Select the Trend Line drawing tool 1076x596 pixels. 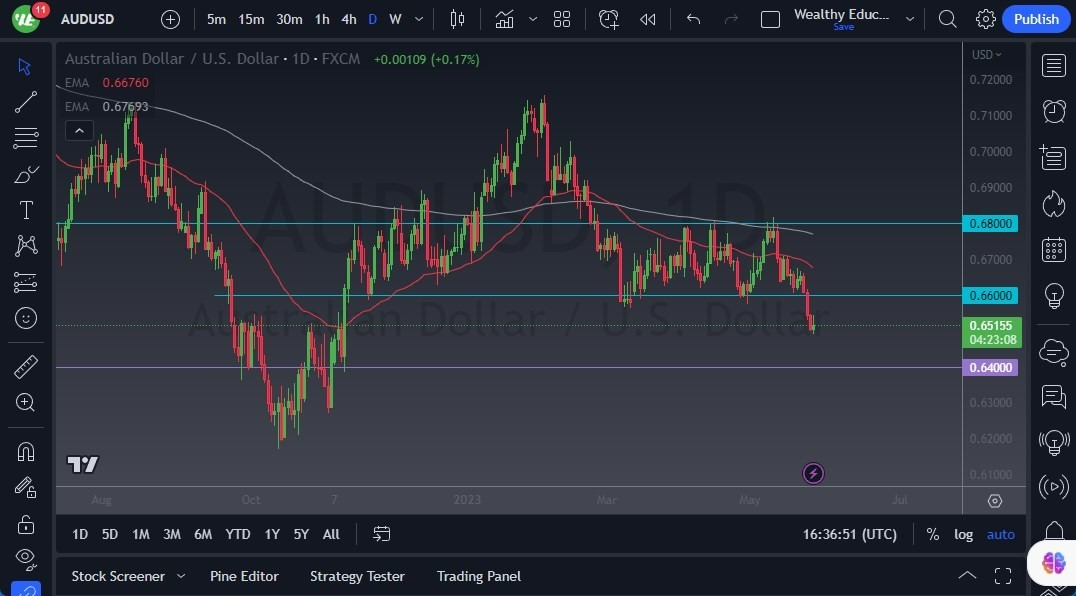point(26,102)
